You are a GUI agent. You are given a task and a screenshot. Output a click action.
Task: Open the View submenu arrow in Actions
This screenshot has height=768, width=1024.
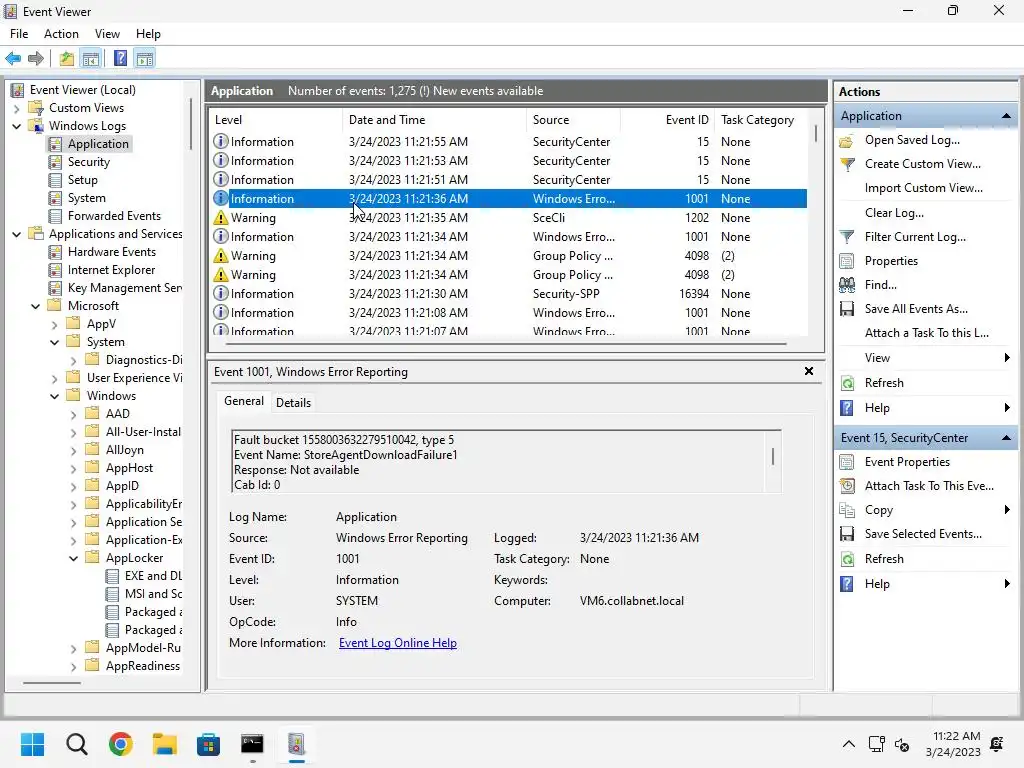[x=1006, y=358]
